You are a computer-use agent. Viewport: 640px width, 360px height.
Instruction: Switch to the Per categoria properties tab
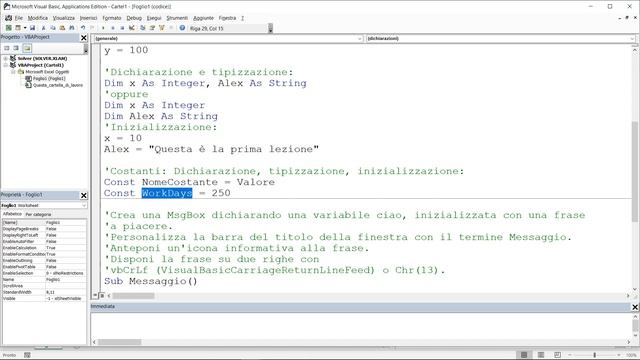38,214
